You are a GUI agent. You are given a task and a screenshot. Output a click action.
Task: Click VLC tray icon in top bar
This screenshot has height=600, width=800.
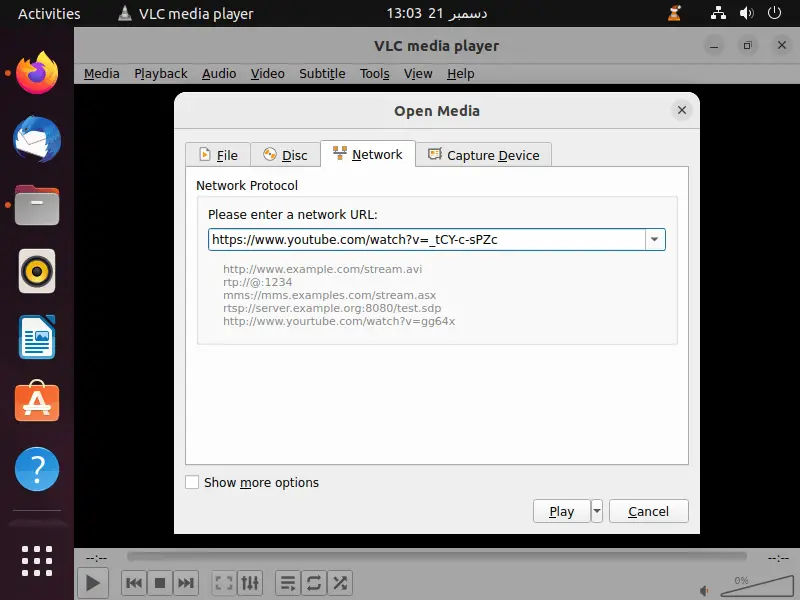coord(674,13)
